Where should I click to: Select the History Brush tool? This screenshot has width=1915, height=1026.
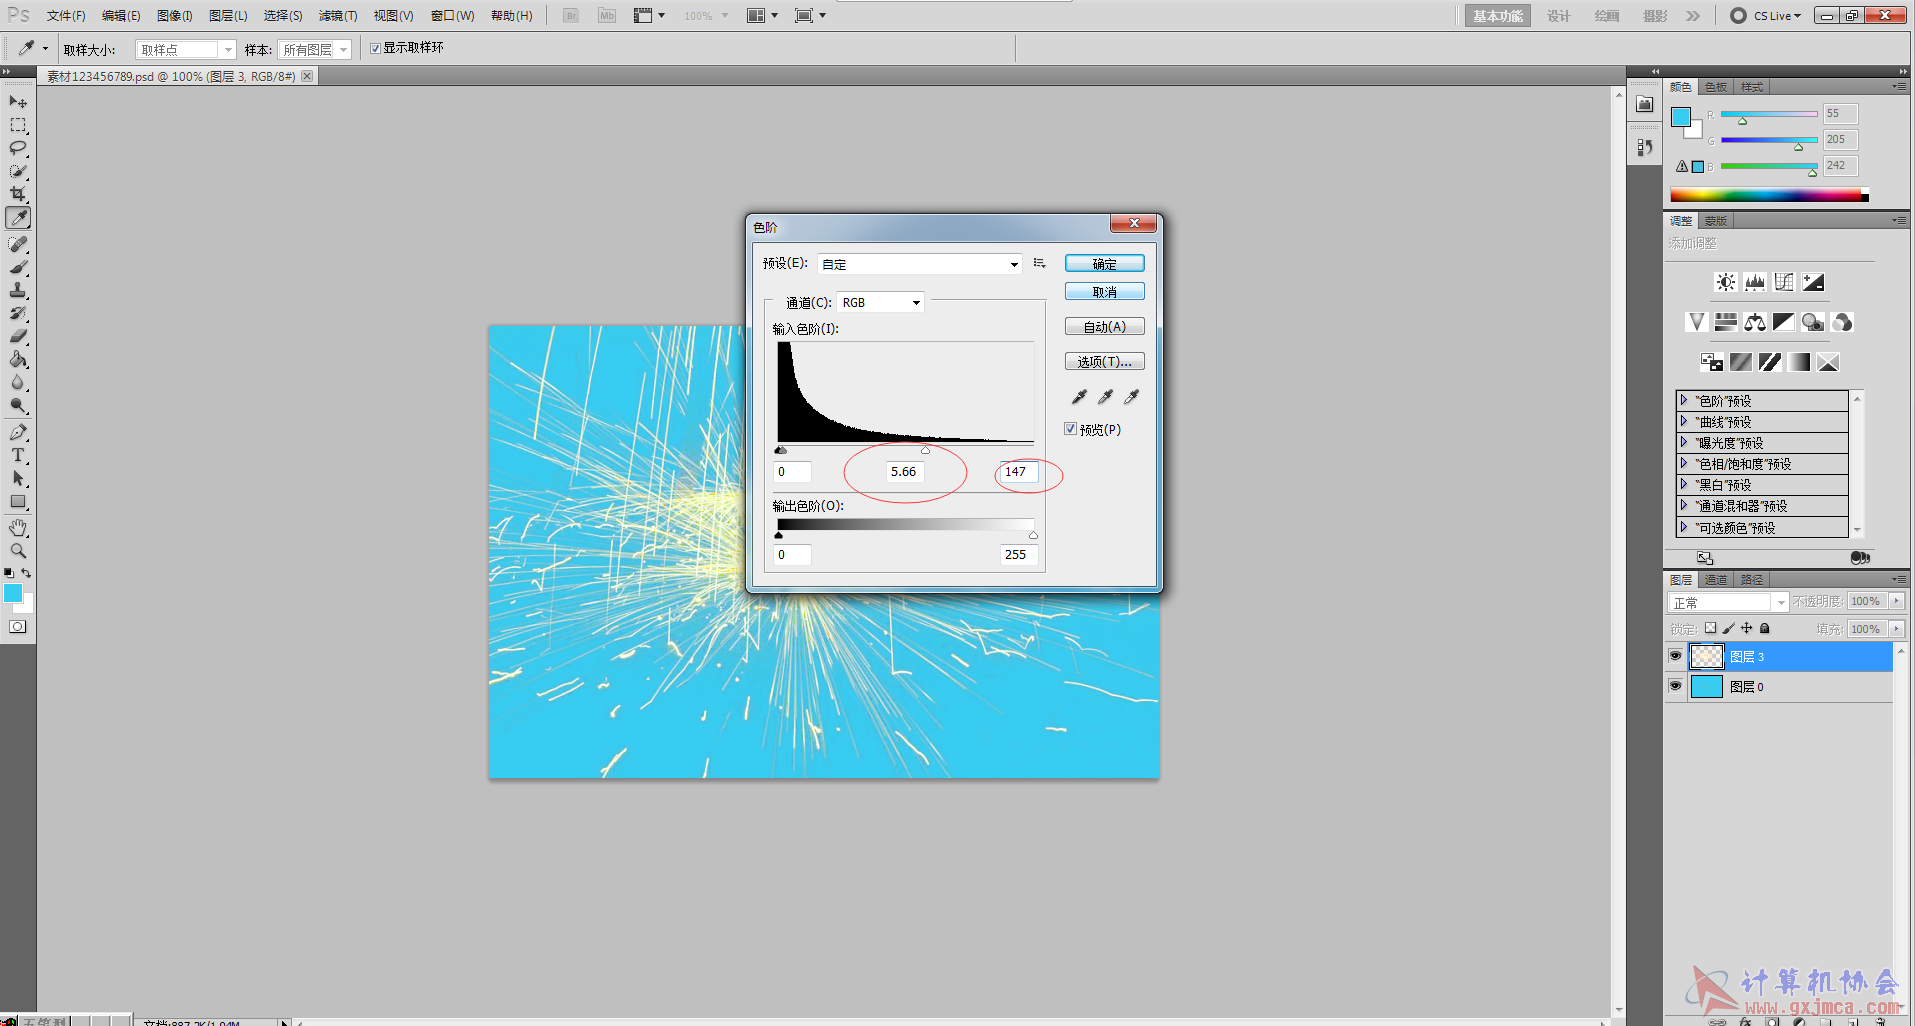coord(18,313)
